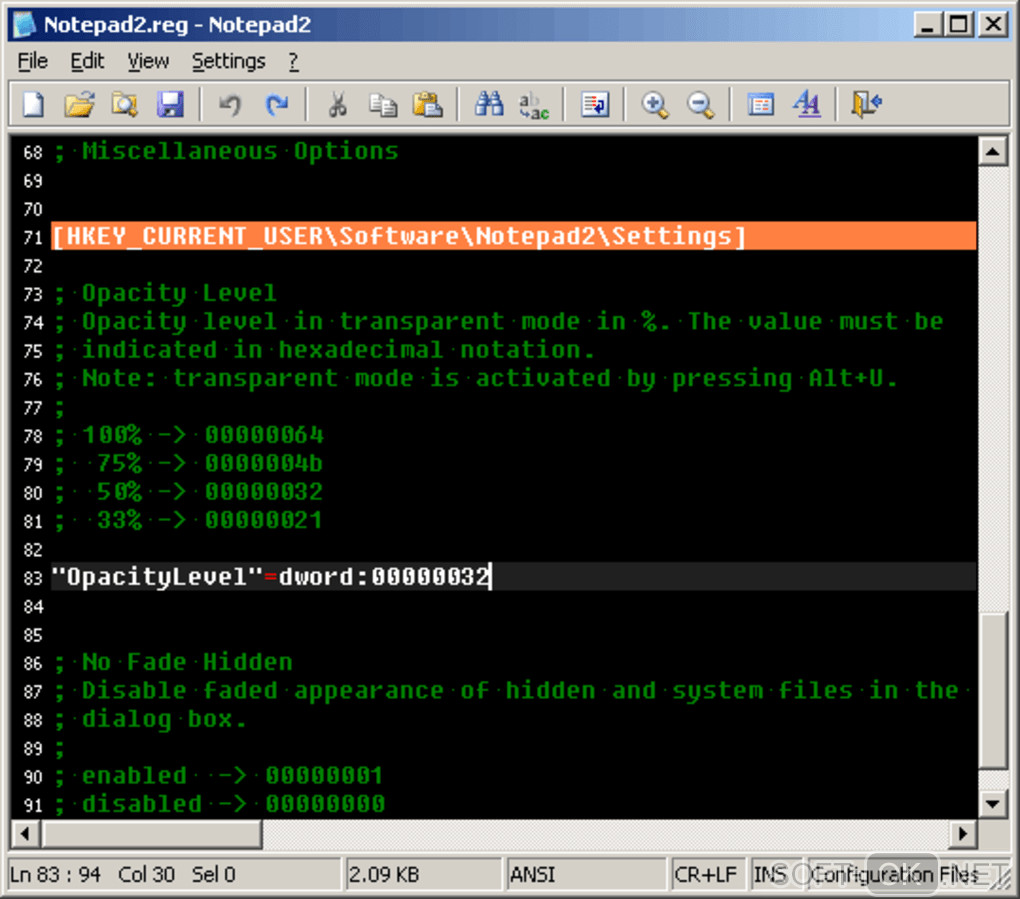Browse files with the magnifier folder icon
Screen dimensions: 1020x899
tap(125, 104)
